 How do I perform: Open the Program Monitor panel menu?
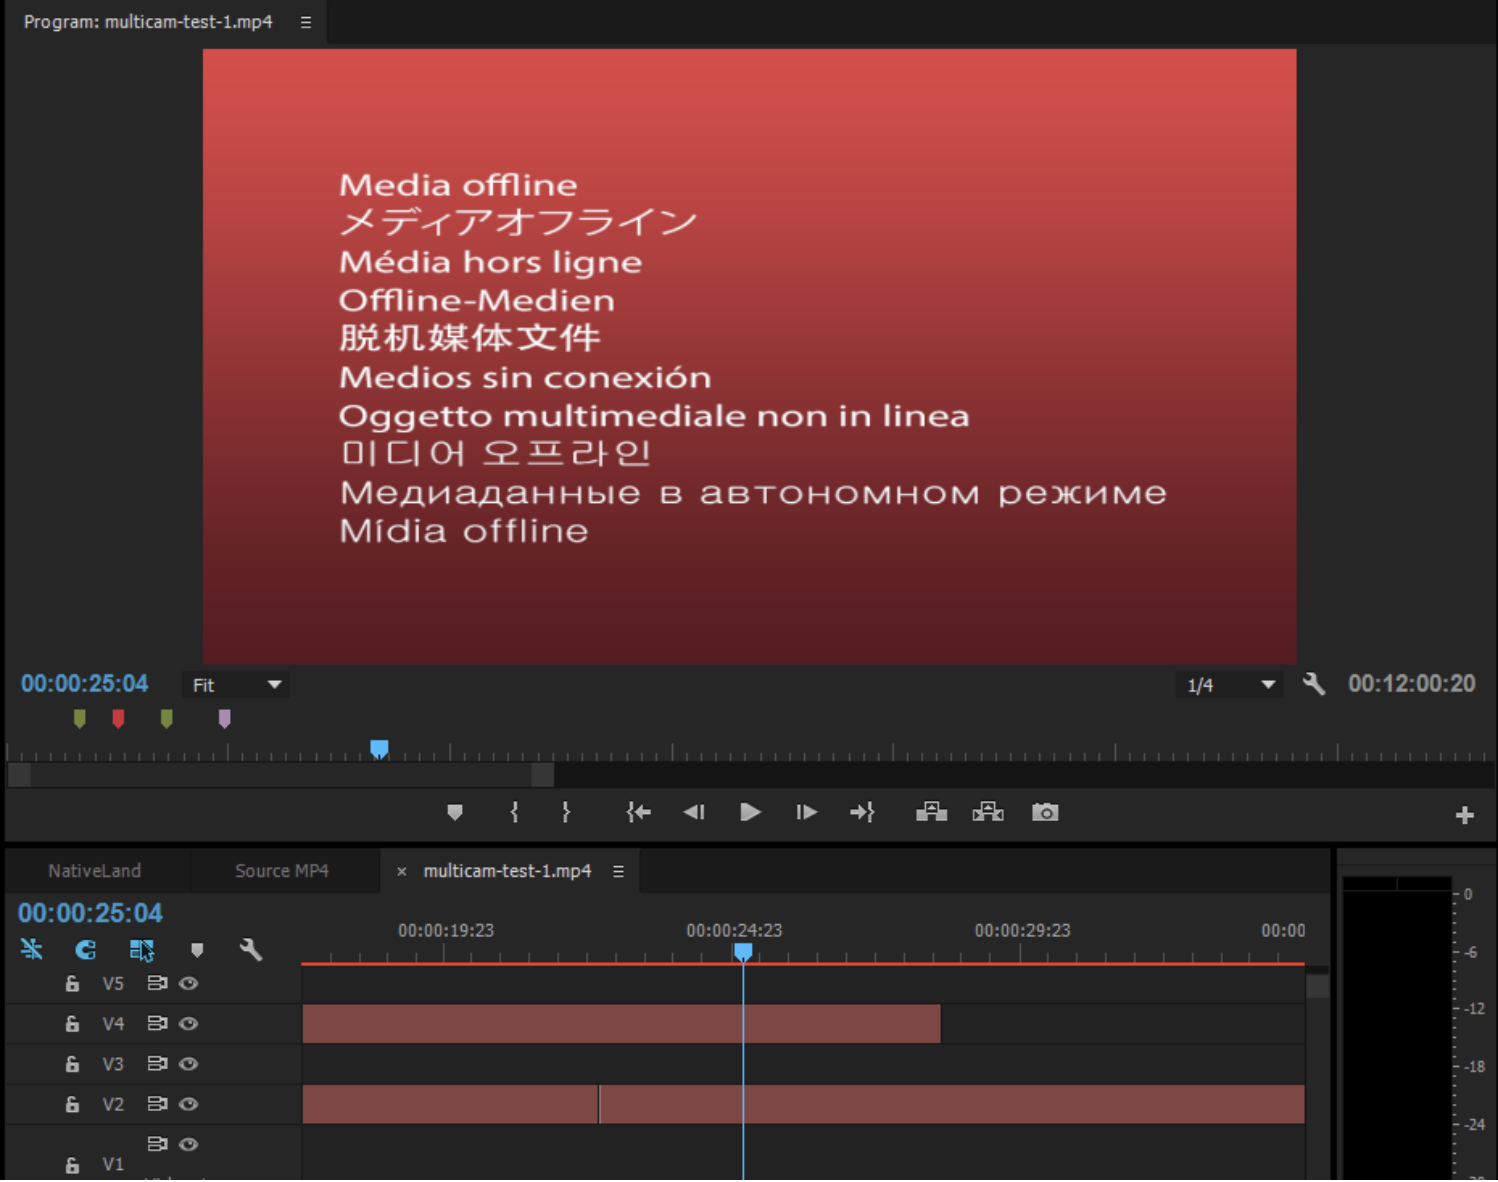[306, 21]
